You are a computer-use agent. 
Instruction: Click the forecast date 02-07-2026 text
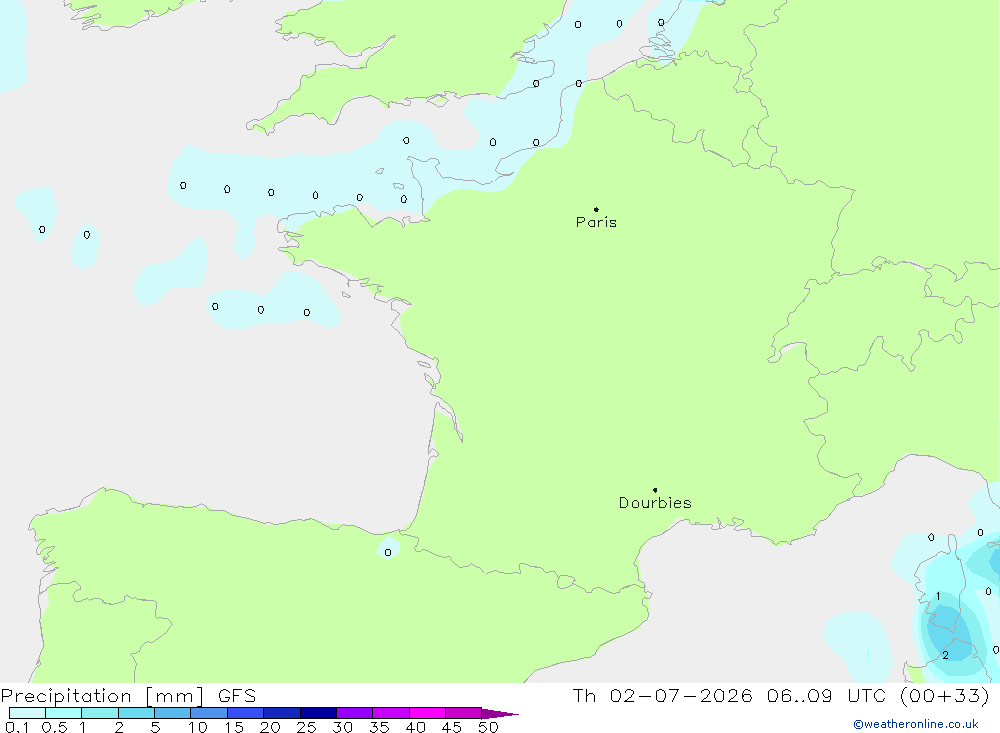(x=681, y=695)
